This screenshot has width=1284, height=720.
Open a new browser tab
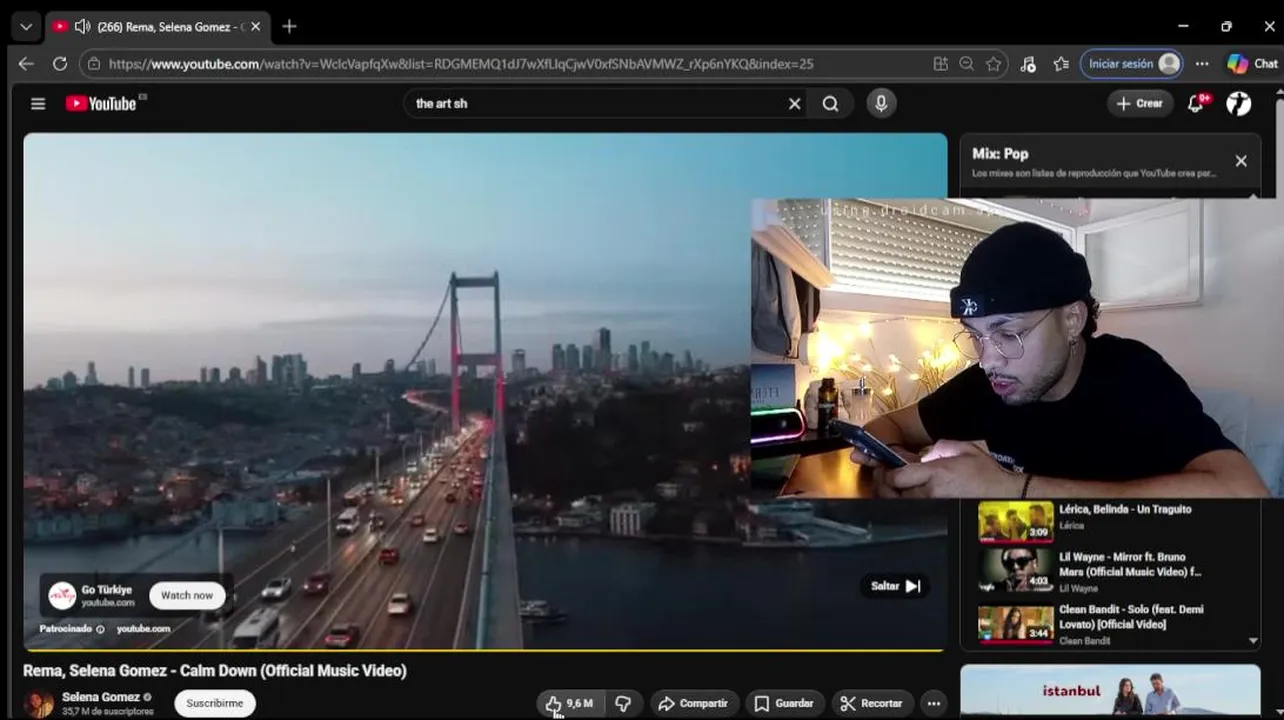pos(289,26)
